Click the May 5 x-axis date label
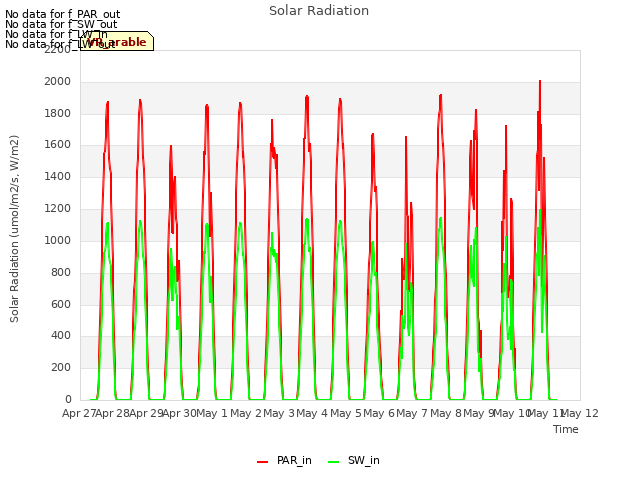Viewport: 640px width, 480px height. (x=346, y=413)
